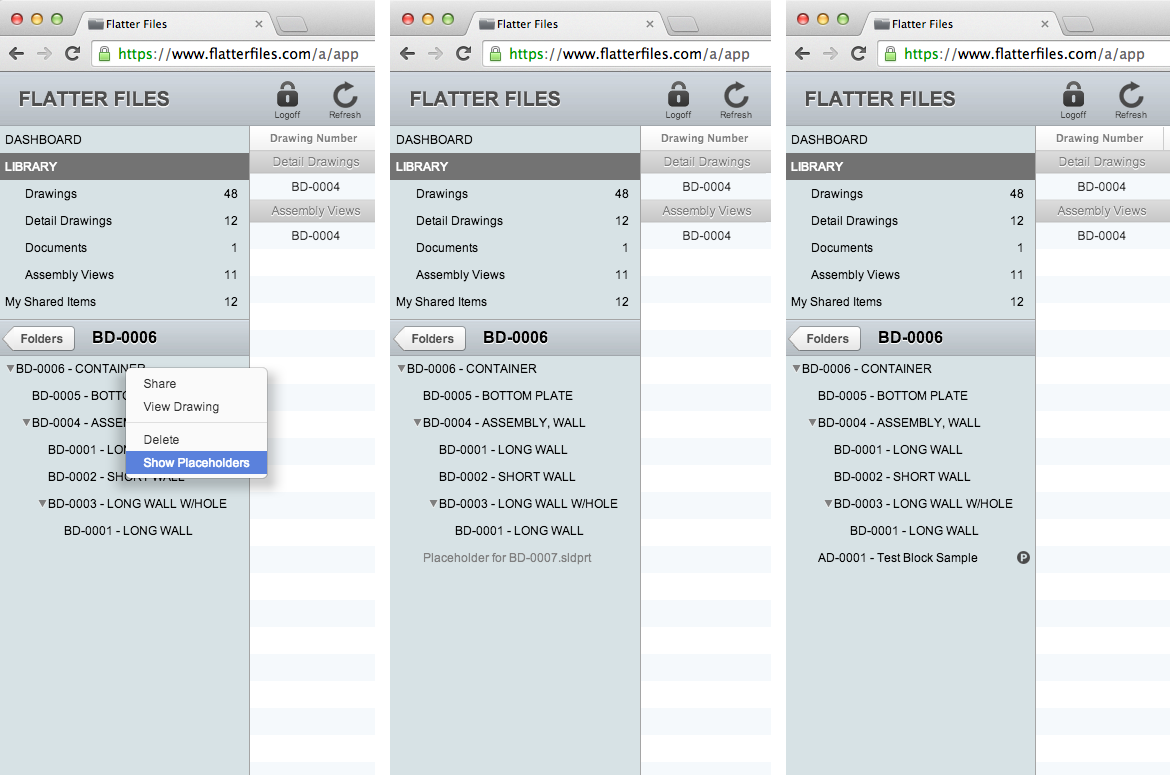This screenshot has height=775, width=1170.
Task: Click browser forward arrow in window listing AD-0001
Action: (x=830, y=54)
